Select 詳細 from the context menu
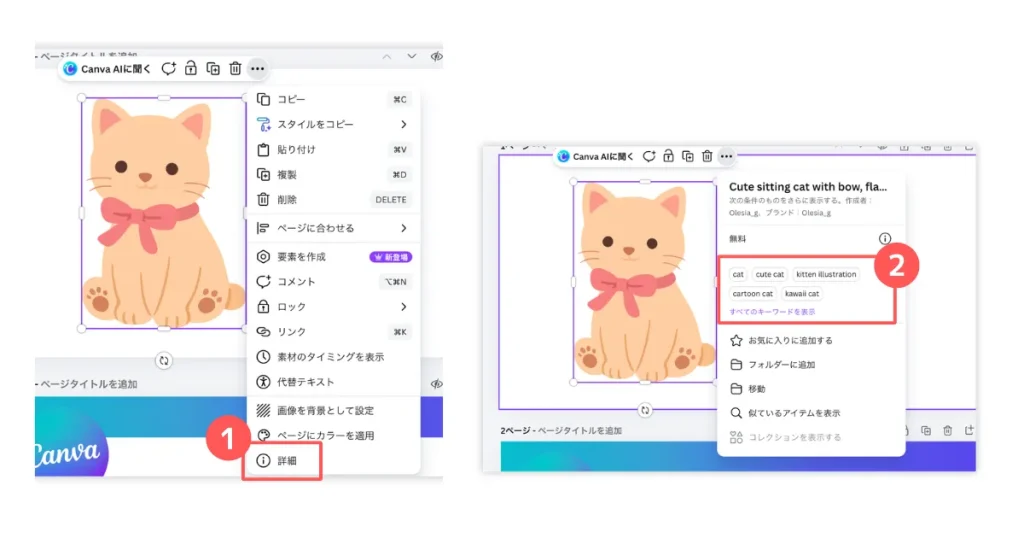Viewport: 1024px width, 538px height. [x=287, y=461]
